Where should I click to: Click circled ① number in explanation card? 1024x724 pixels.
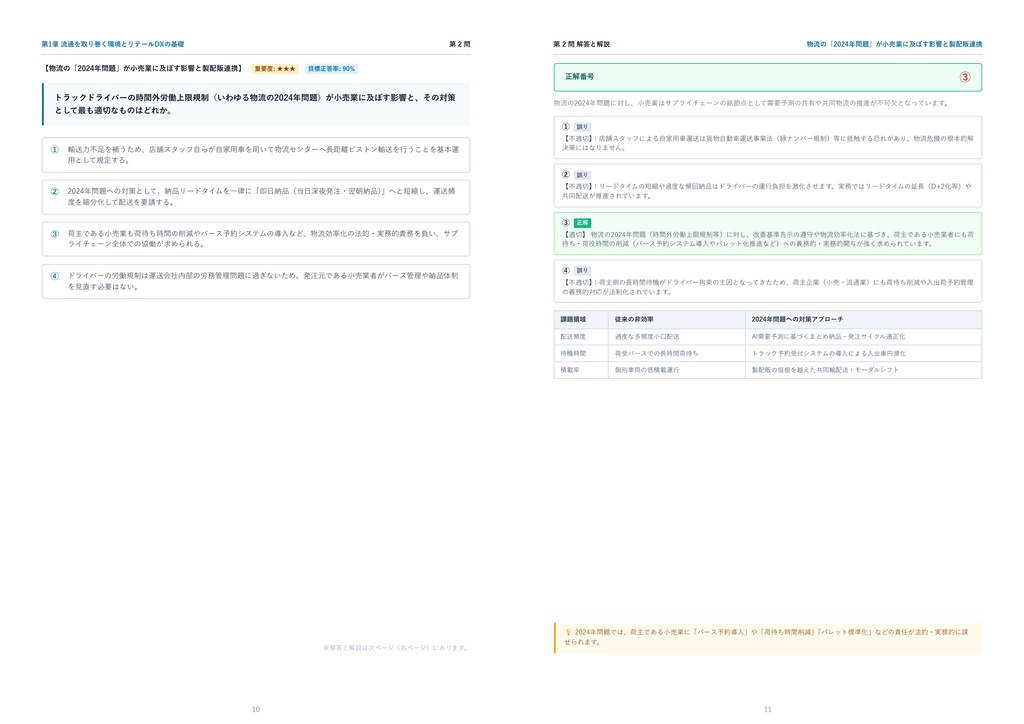566,127
